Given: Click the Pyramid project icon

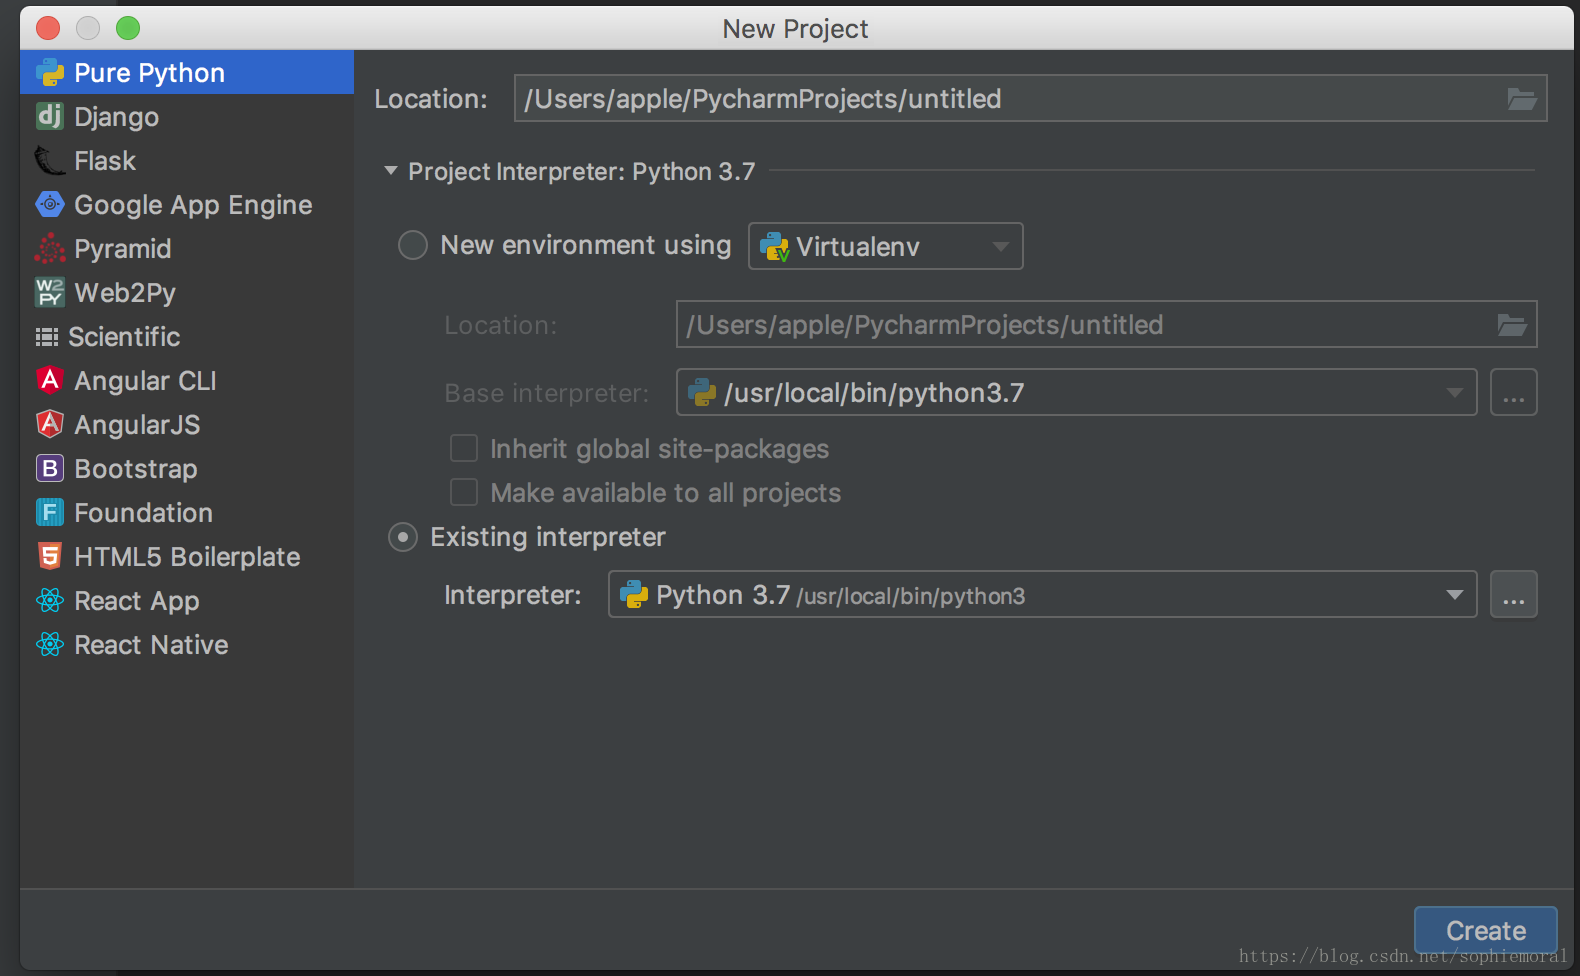Looking at the screenshot, I should (x=50, y=248).
